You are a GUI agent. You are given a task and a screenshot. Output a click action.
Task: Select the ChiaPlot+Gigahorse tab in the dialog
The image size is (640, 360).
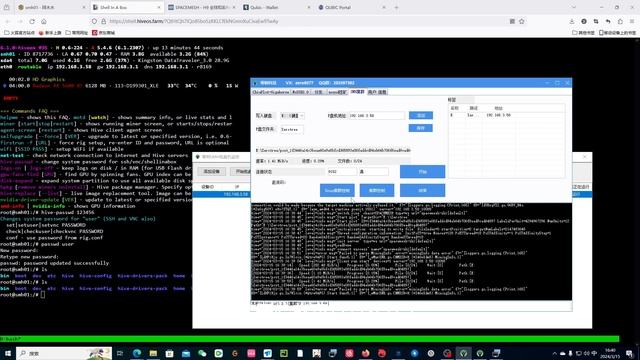click(271, 92)
